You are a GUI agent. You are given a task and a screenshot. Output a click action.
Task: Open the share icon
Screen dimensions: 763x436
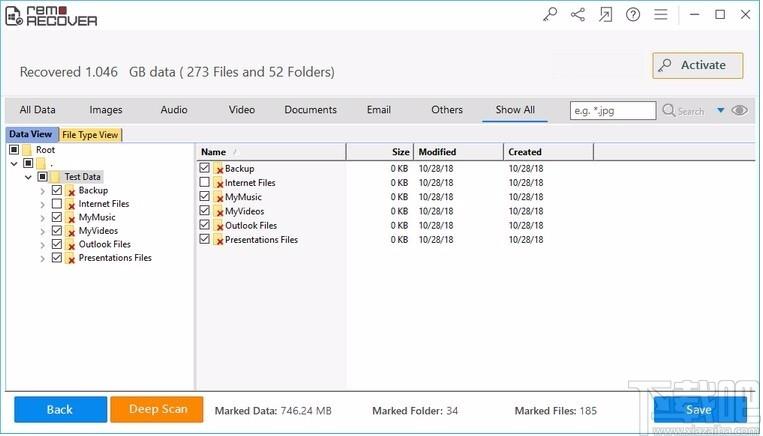(x=578, y=15)
